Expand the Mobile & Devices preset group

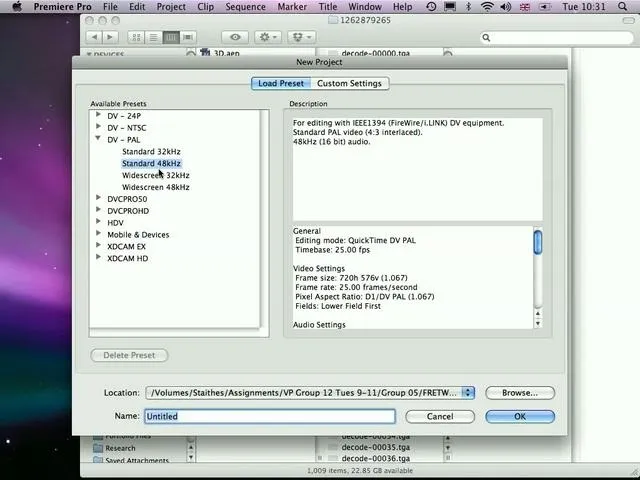[x=98, y=233]
